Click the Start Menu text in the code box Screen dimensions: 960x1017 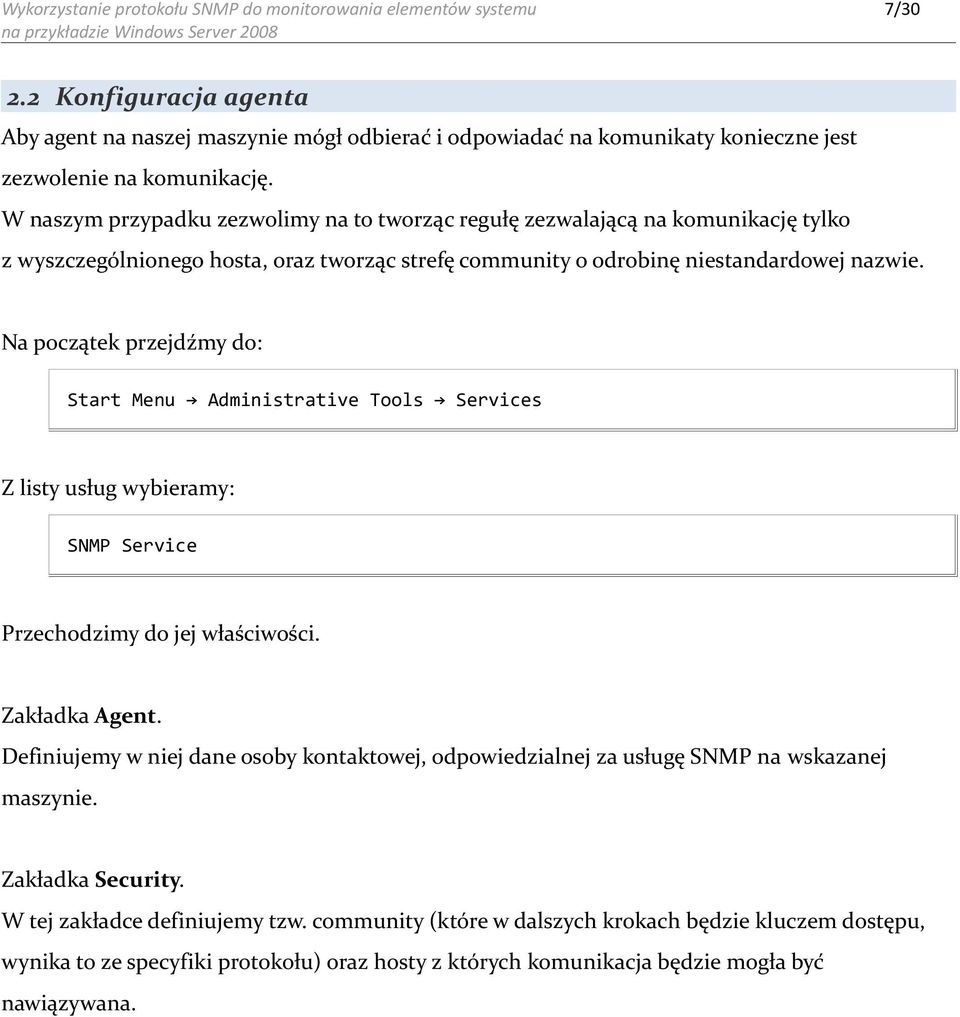click(121, 400)
